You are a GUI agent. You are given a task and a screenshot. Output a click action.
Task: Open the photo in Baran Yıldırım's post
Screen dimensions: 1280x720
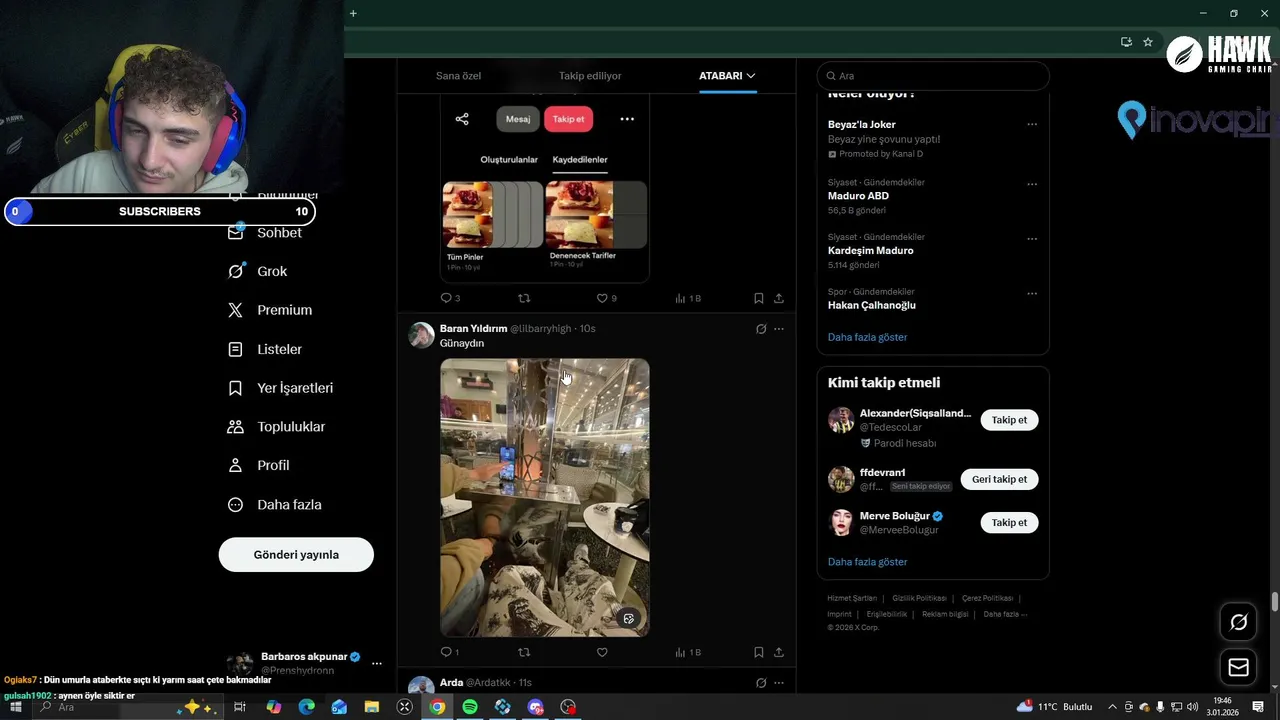pyautogui.click(x=545, y=497)
